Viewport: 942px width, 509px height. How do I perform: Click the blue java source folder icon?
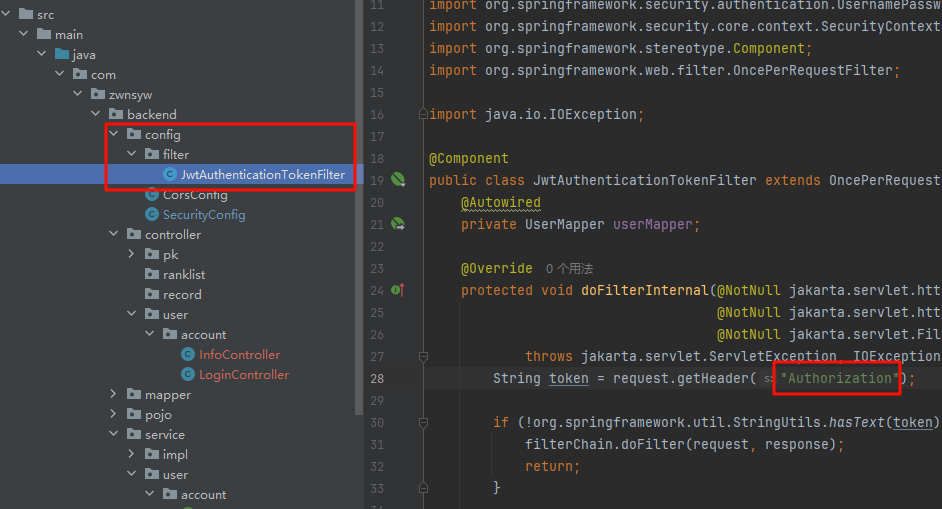62,53
